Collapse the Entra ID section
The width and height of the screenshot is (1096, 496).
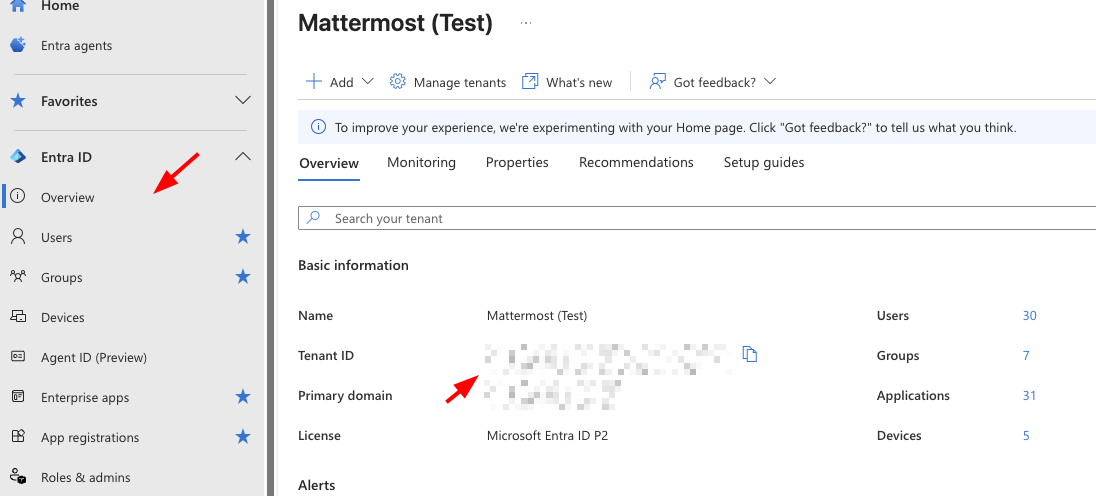(242, 157)
